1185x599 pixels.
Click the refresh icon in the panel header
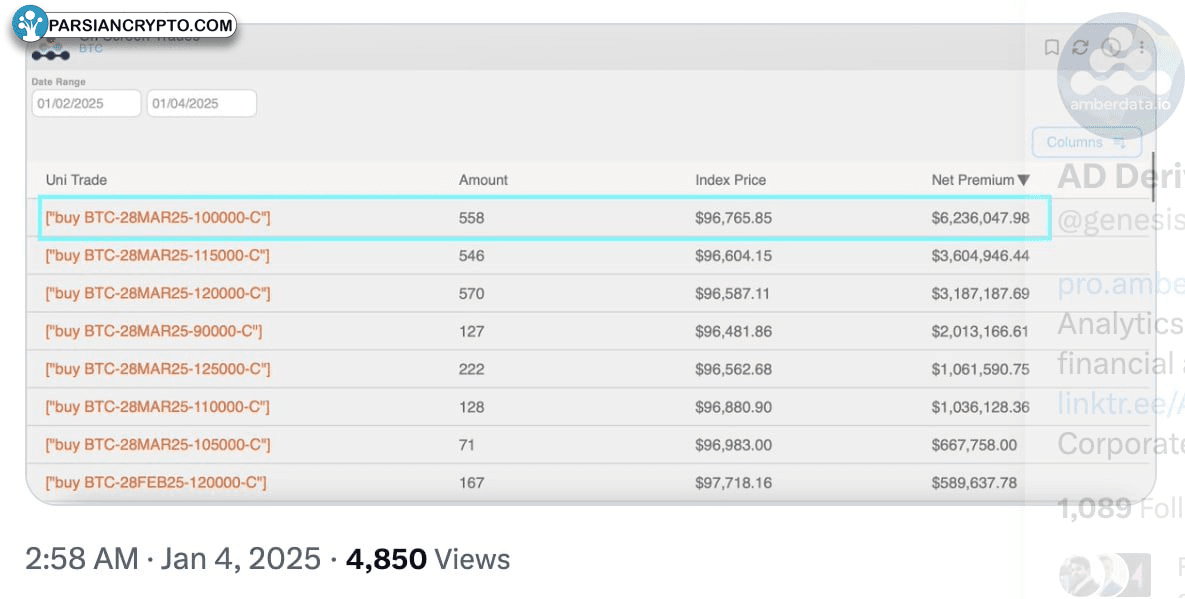pyautogui.click(x=1080, y=47)
